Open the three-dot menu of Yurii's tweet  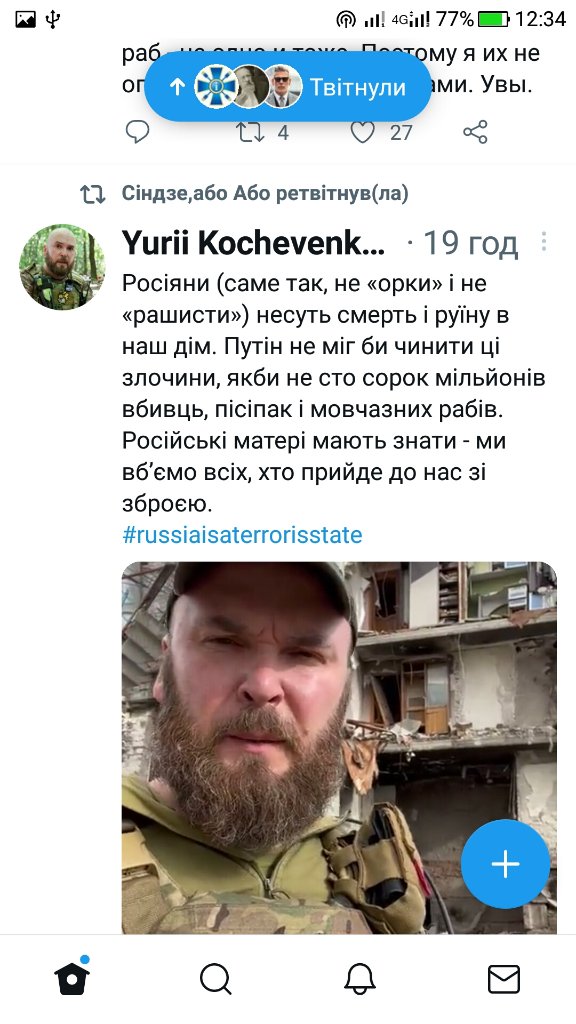pyautogui.click(x=543, y=242)
